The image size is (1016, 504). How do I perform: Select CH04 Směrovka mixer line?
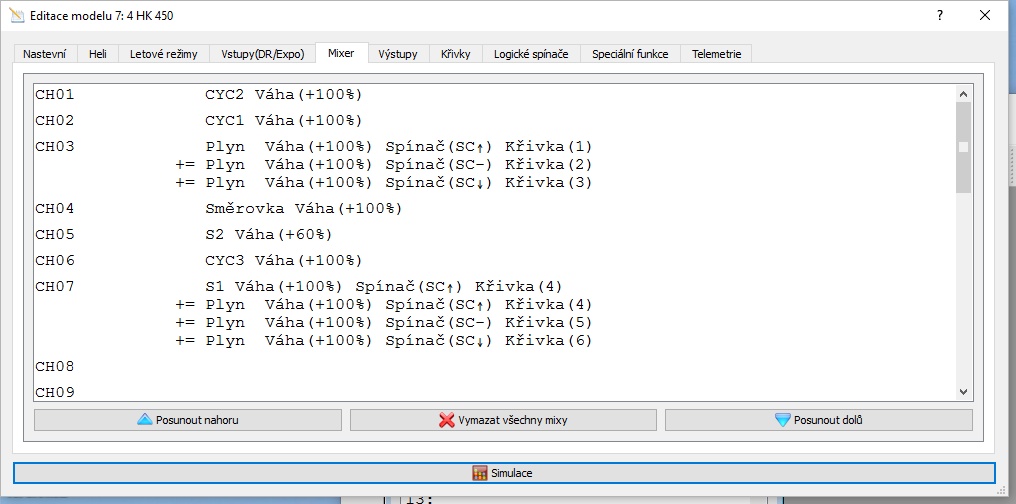click(303, 209)
